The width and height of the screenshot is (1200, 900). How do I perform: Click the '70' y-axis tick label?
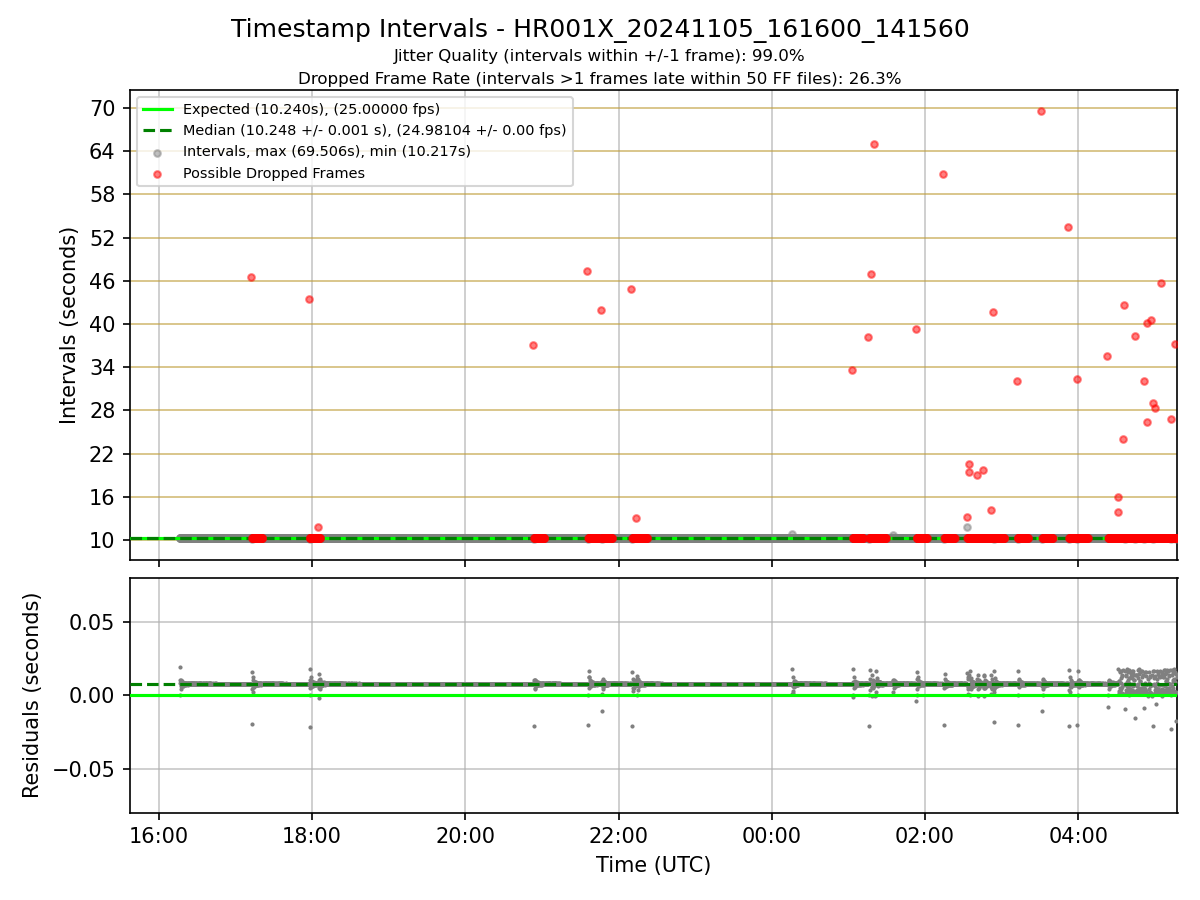pyautogui.click(x=104, y=108)
